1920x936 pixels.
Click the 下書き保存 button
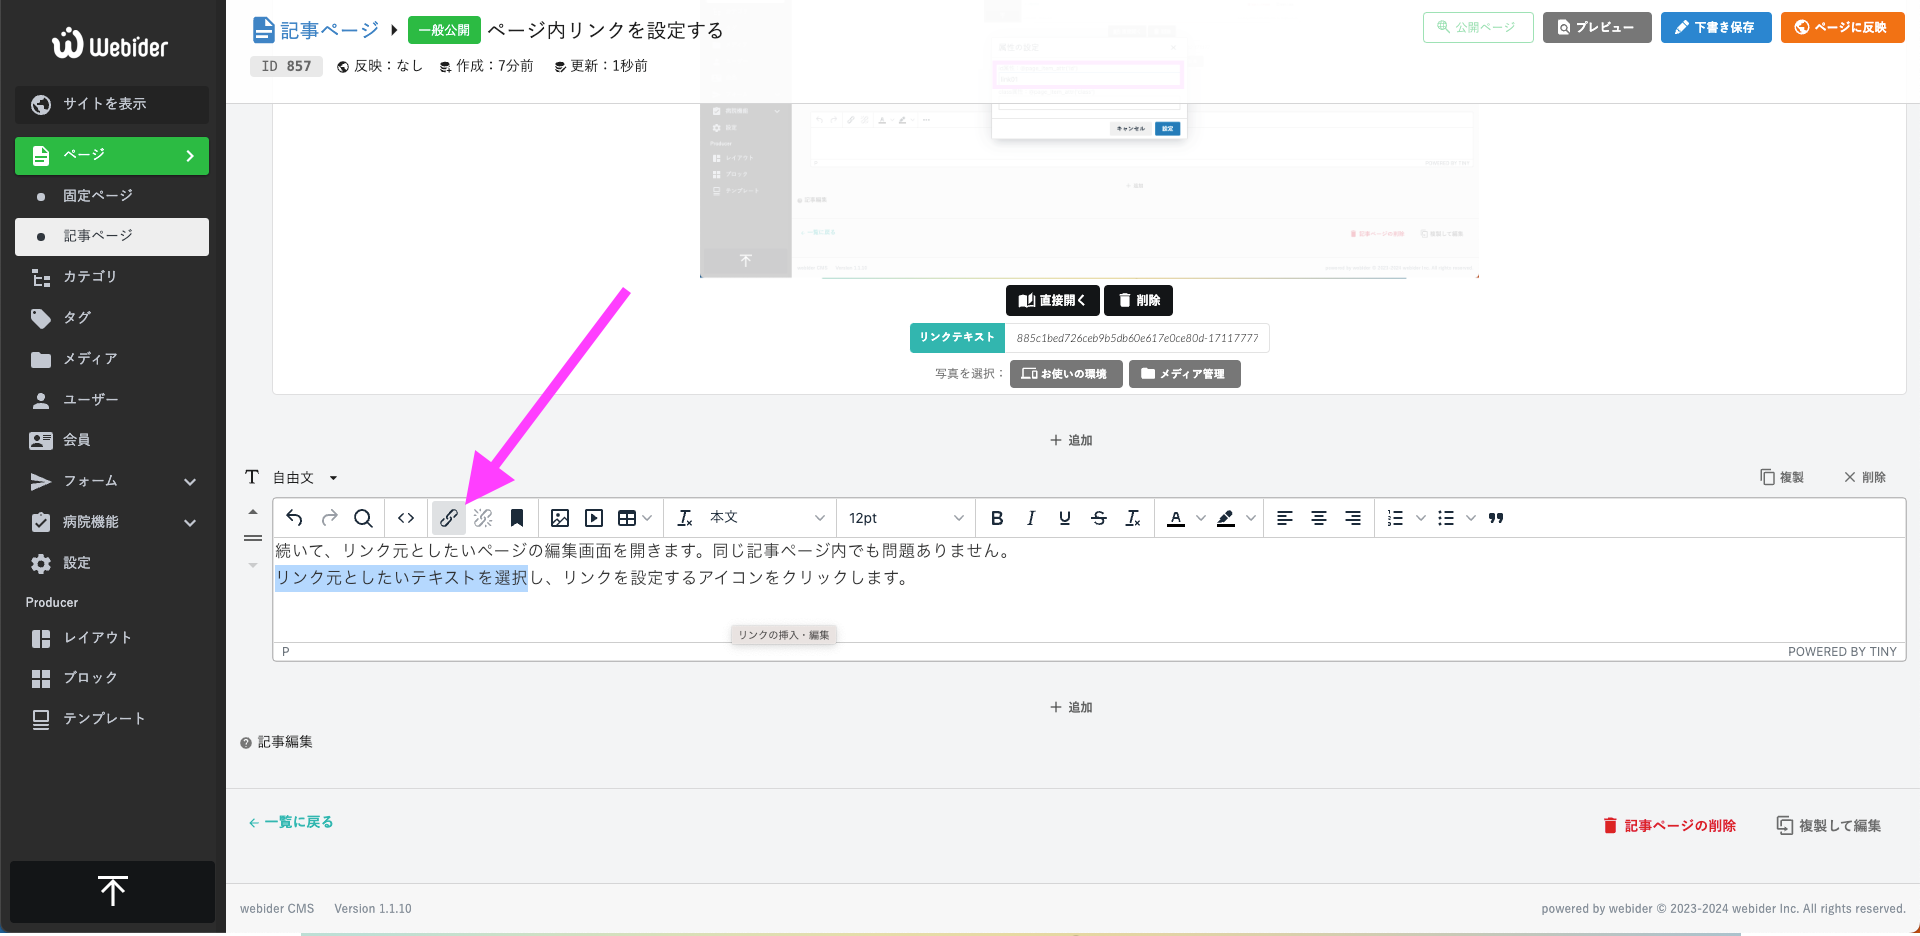click(1715, 27)
